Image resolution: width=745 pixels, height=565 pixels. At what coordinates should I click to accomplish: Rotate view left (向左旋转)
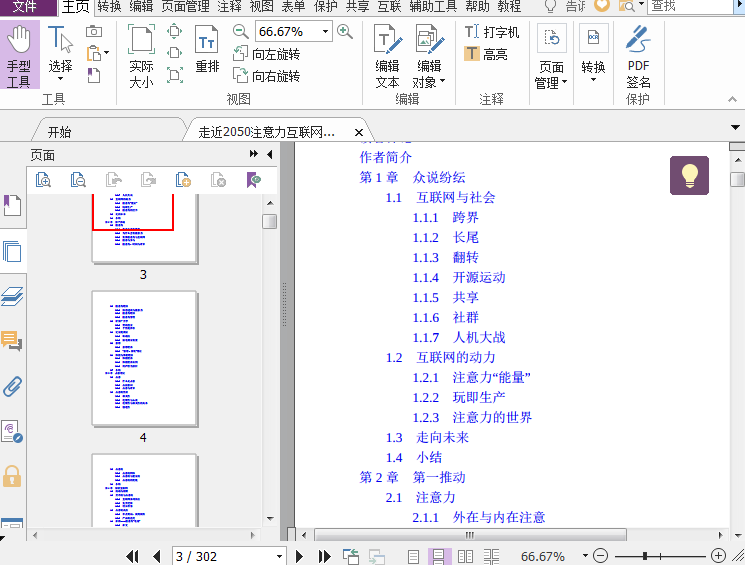[267, 54]
